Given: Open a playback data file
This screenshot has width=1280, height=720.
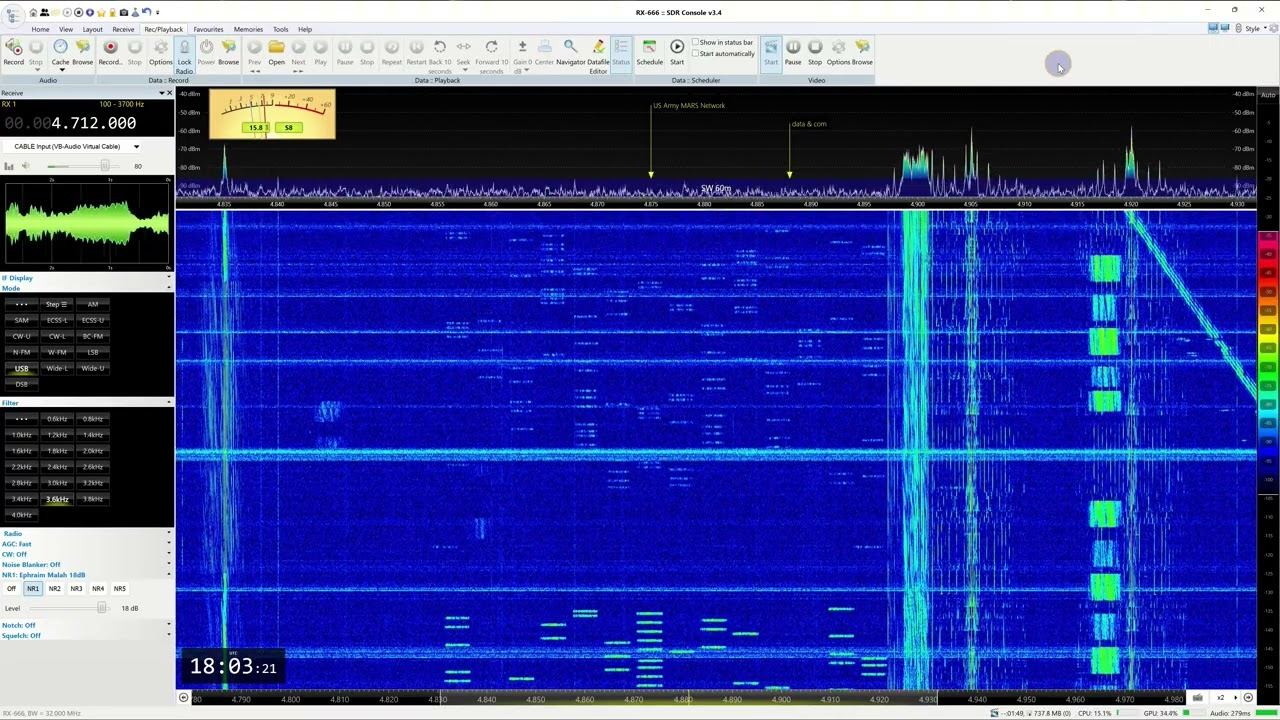Looking at the screenshot, I should (x=276, y=51).
